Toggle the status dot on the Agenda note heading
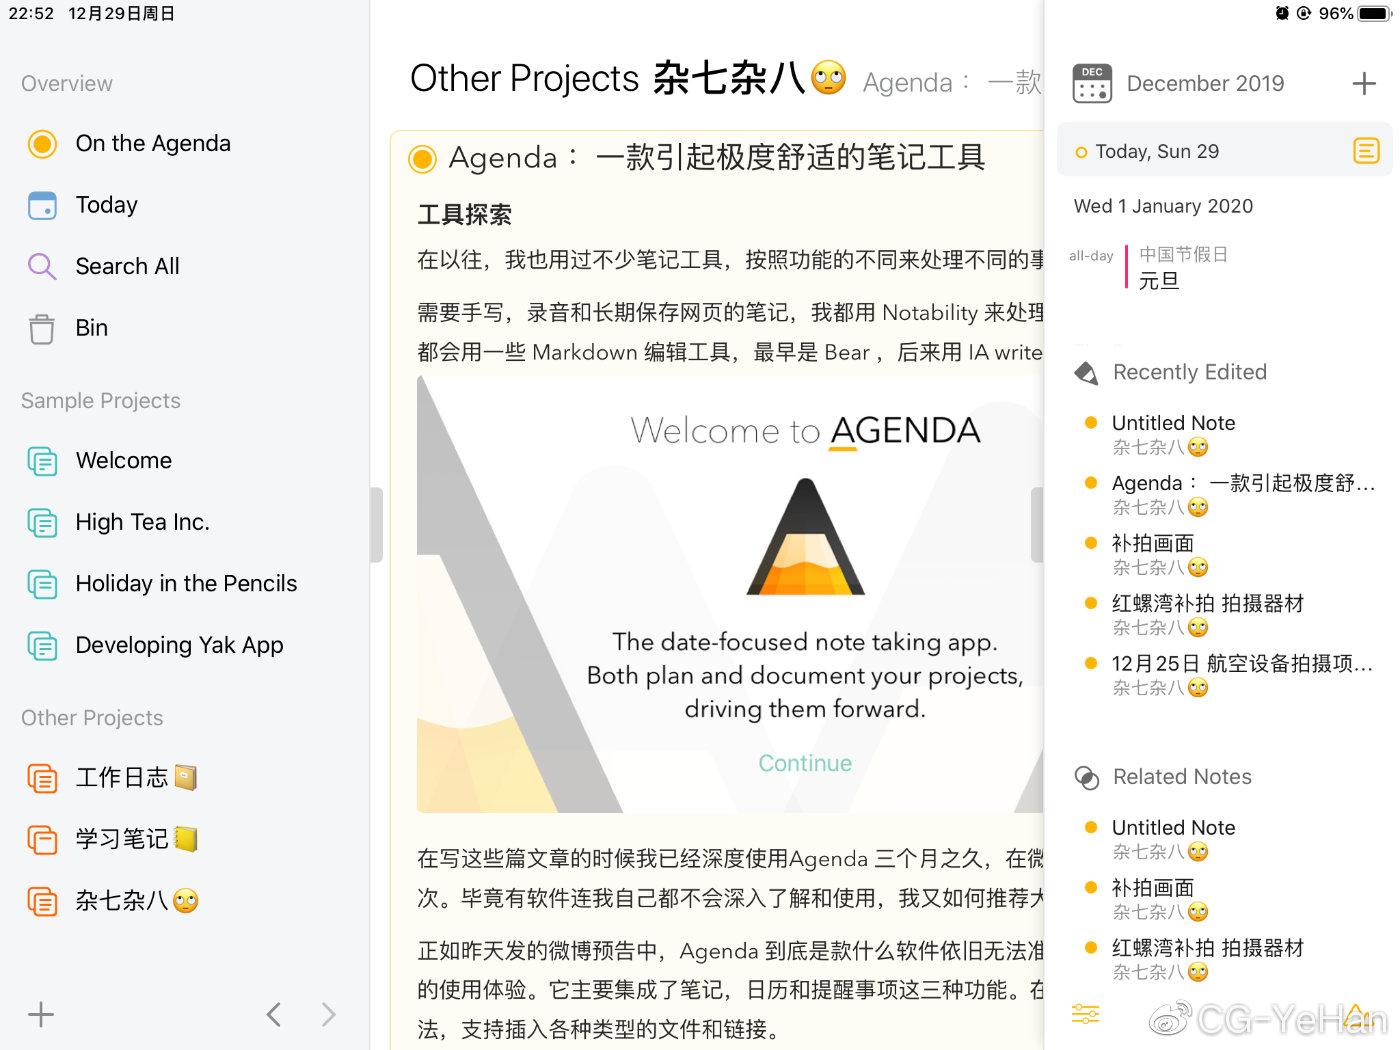 coord(422,158)
